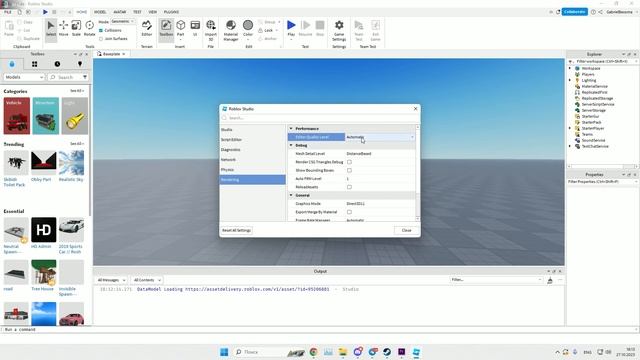Select Script Editor settings category
Image resolution: width=640 pixels, height=360 pixels.
(252, 140)
